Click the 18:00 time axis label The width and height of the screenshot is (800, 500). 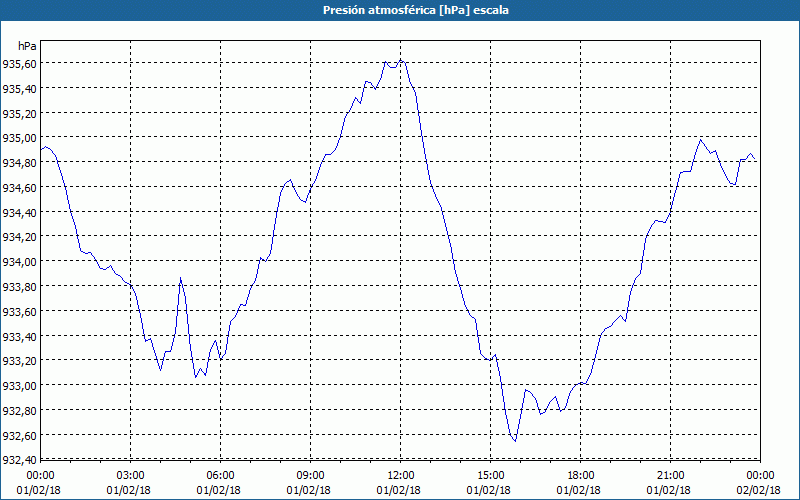coord(579,476)
